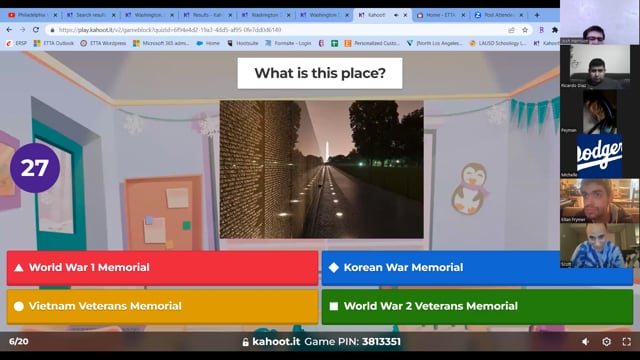The height and width of the screenshot is (360, 640).
Task: Click the audio indicator on Kahoot! tab
Action: [396, 15]
